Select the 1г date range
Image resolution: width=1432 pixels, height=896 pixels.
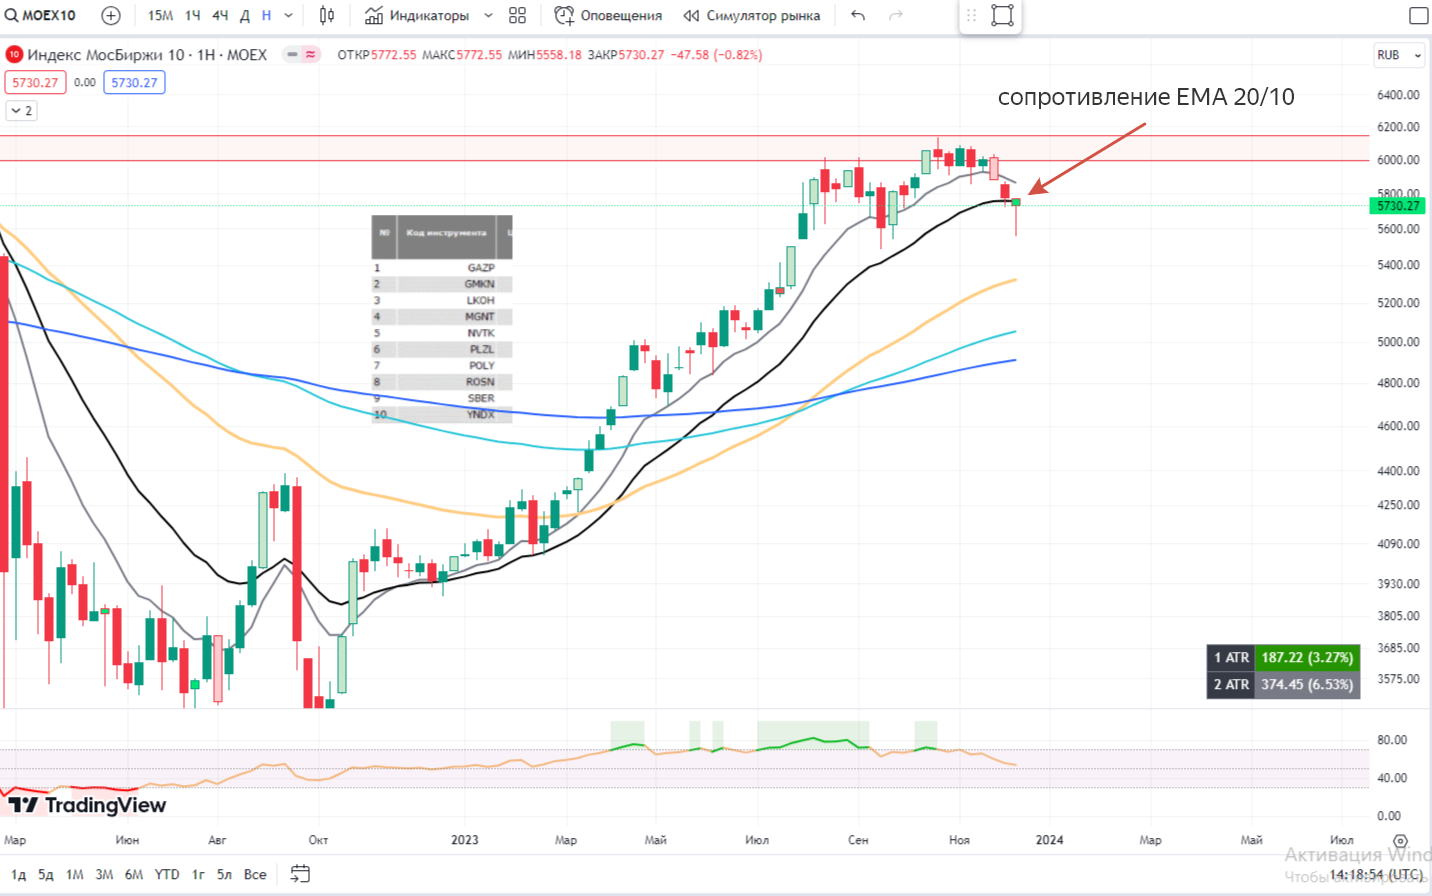198,874
